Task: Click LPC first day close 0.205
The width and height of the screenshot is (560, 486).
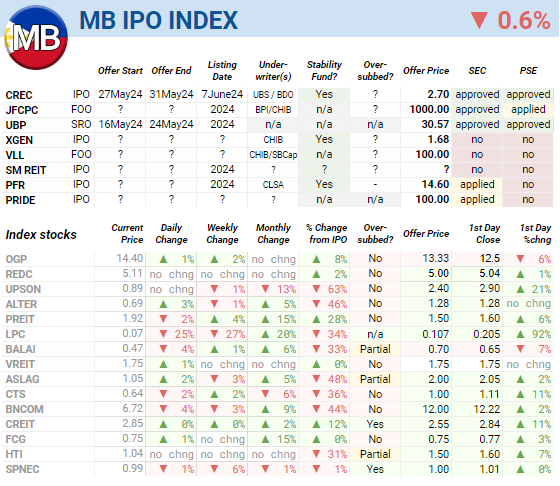Action: (x=487, y=334)
